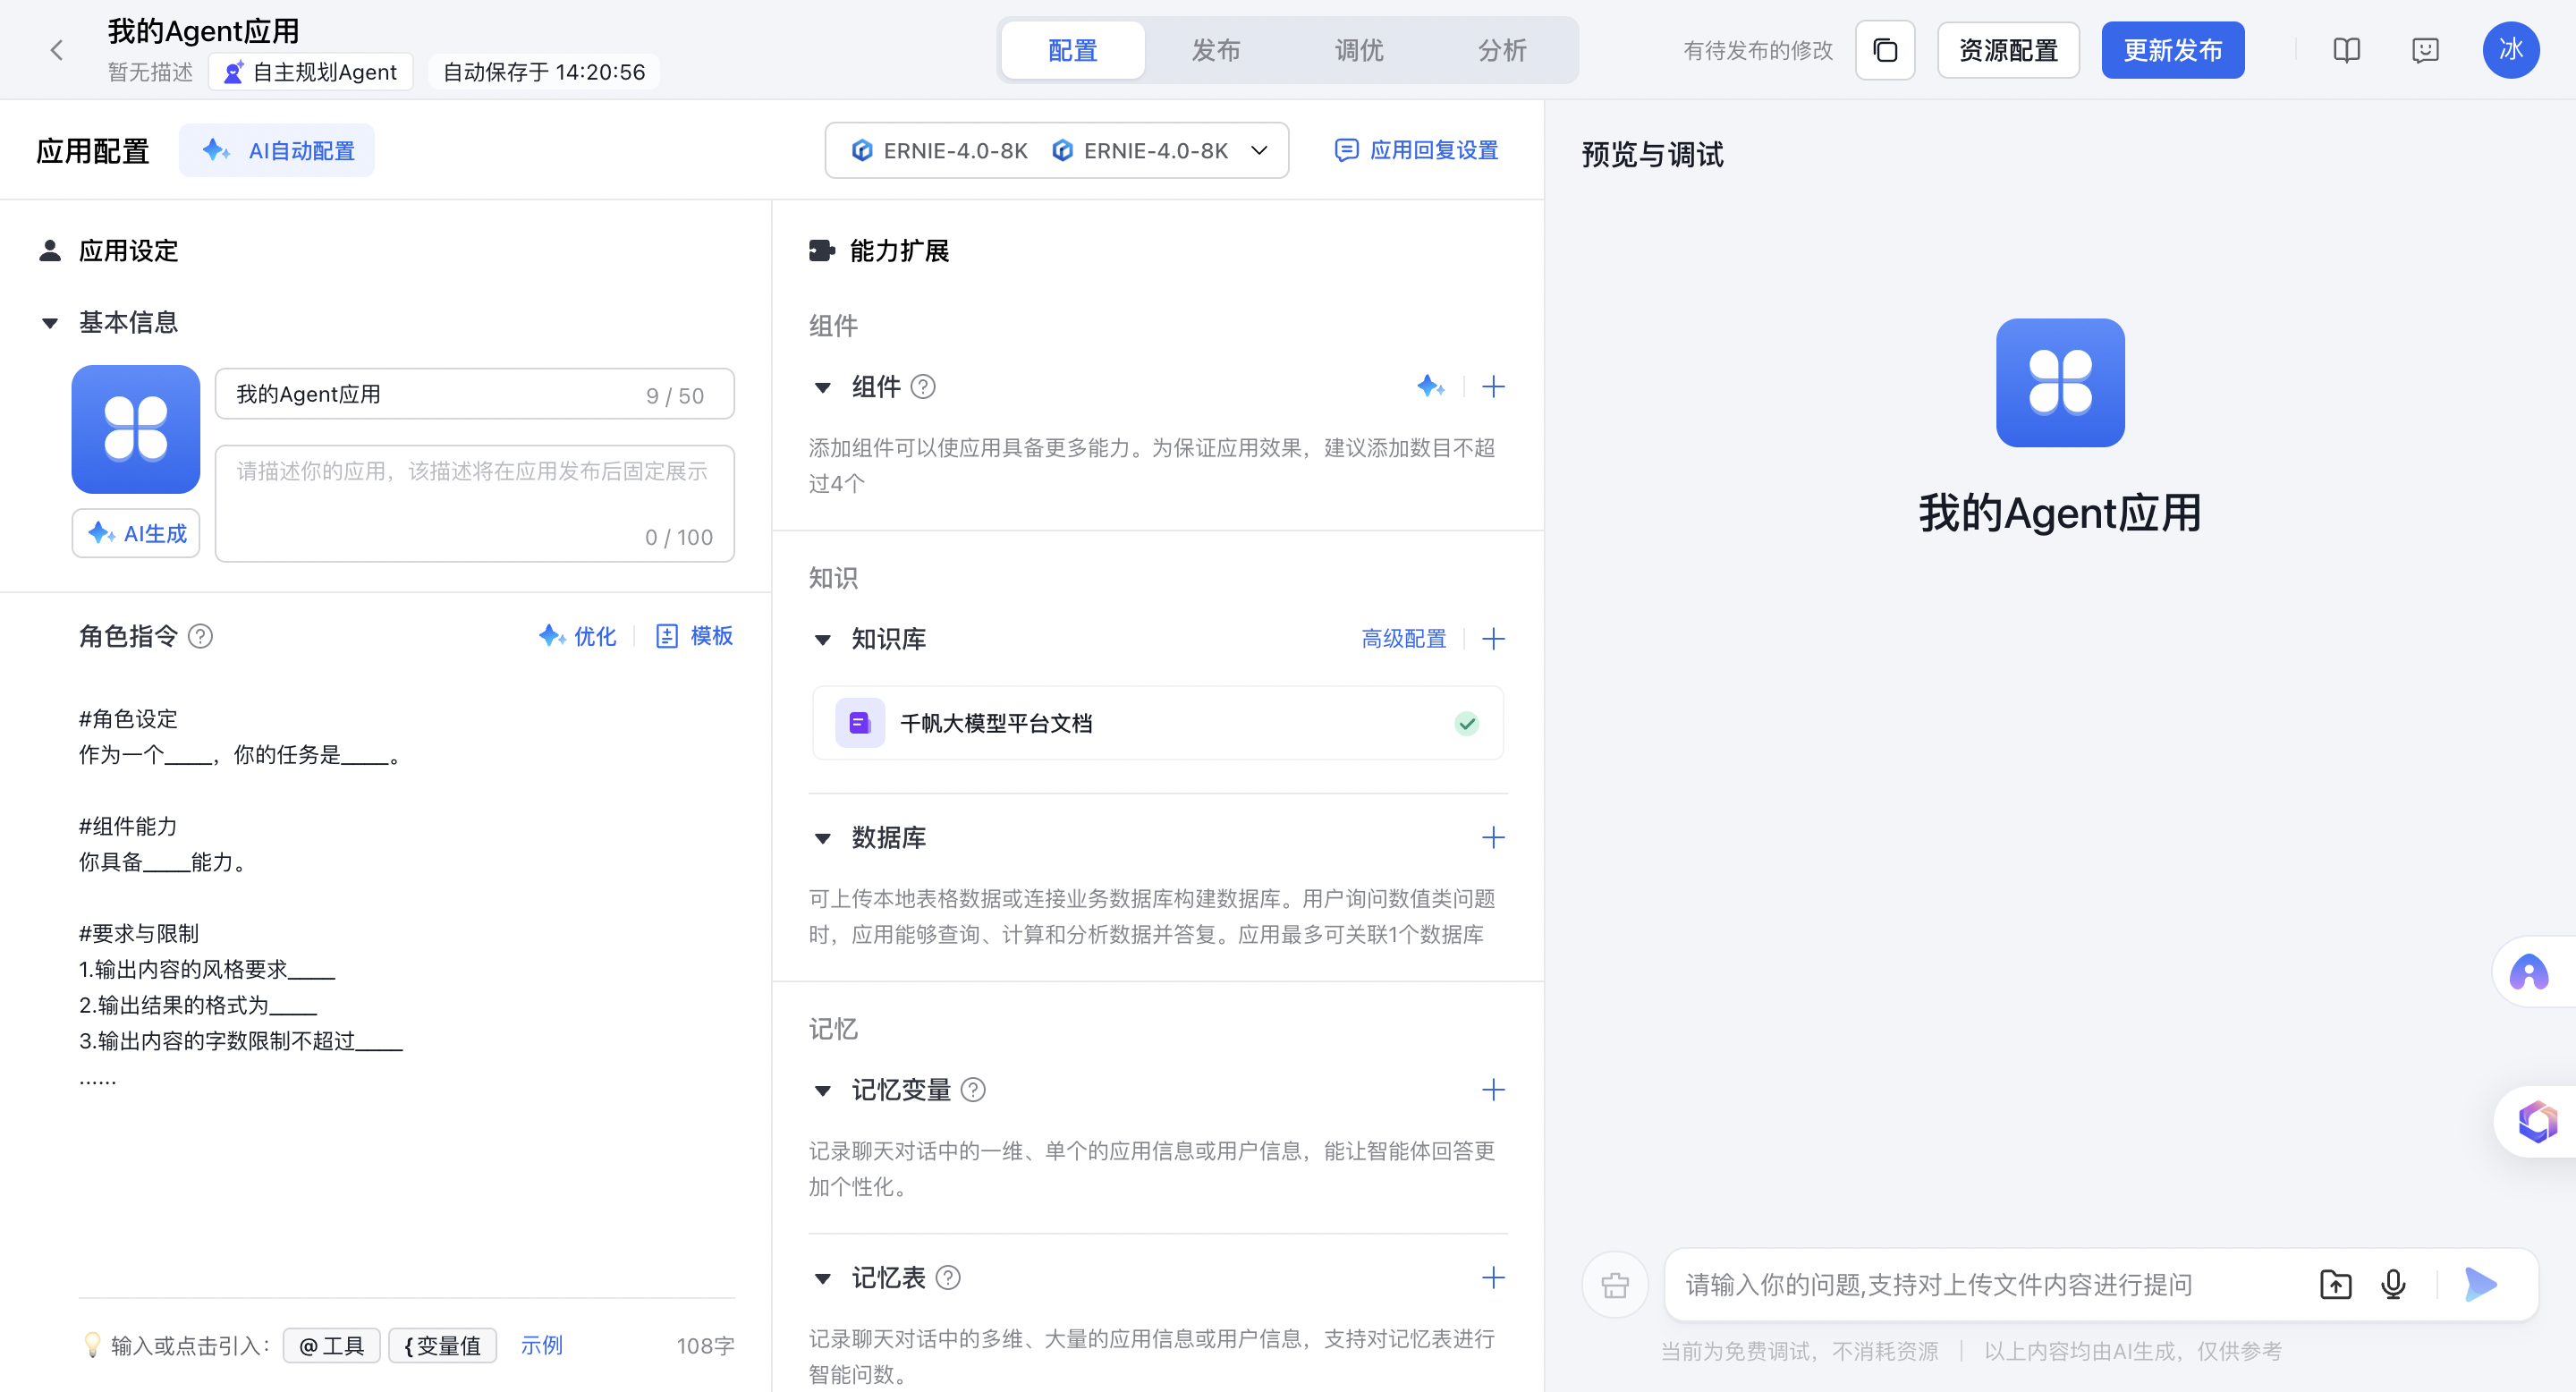Insert a tool with the @工具 button
Screen dimensions: 2576x1392
(x=331, y=1345)
